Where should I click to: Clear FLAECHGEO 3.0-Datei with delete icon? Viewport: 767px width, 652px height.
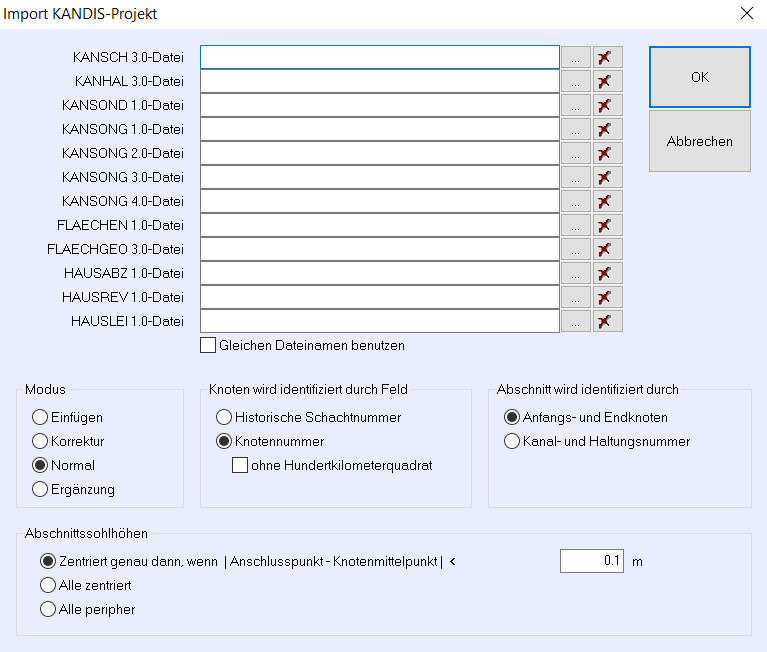pos(607,249)
